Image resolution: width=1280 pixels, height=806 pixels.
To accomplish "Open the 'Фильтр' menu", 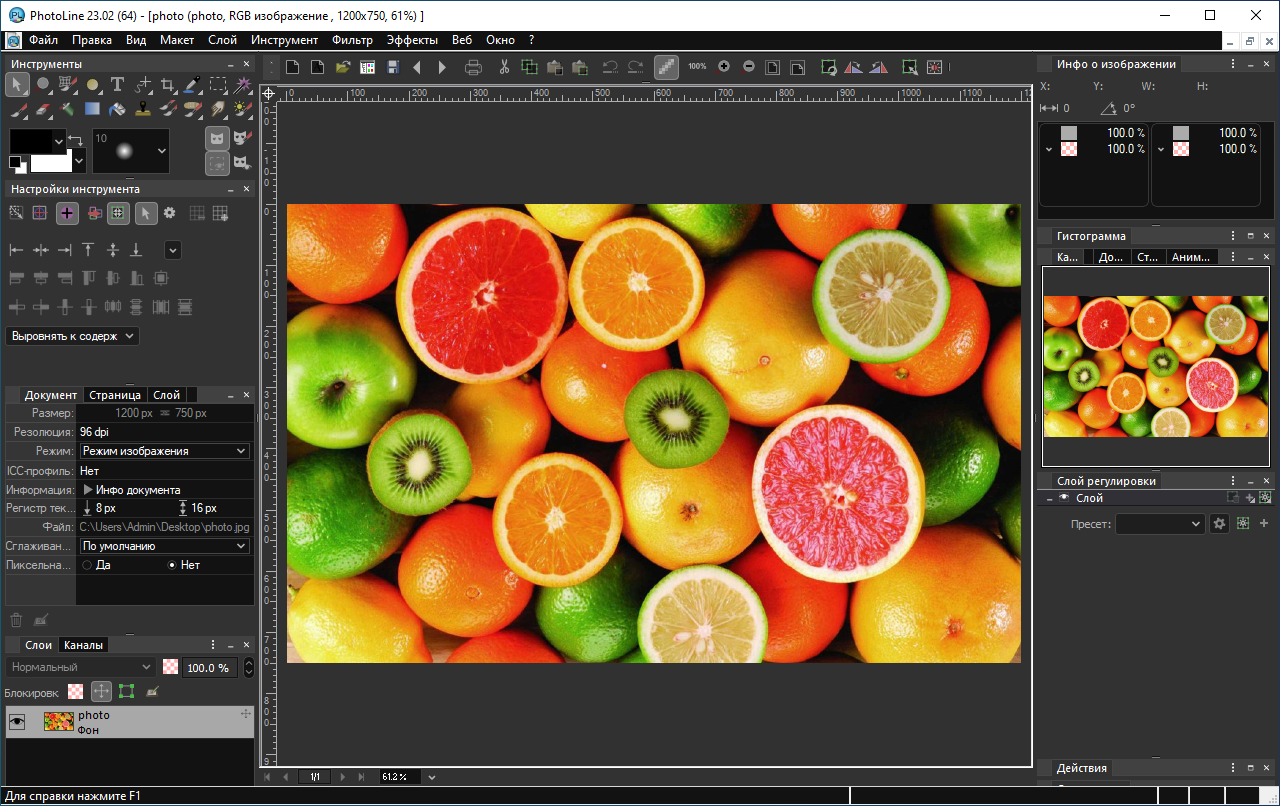I will [x=352, y=40].
